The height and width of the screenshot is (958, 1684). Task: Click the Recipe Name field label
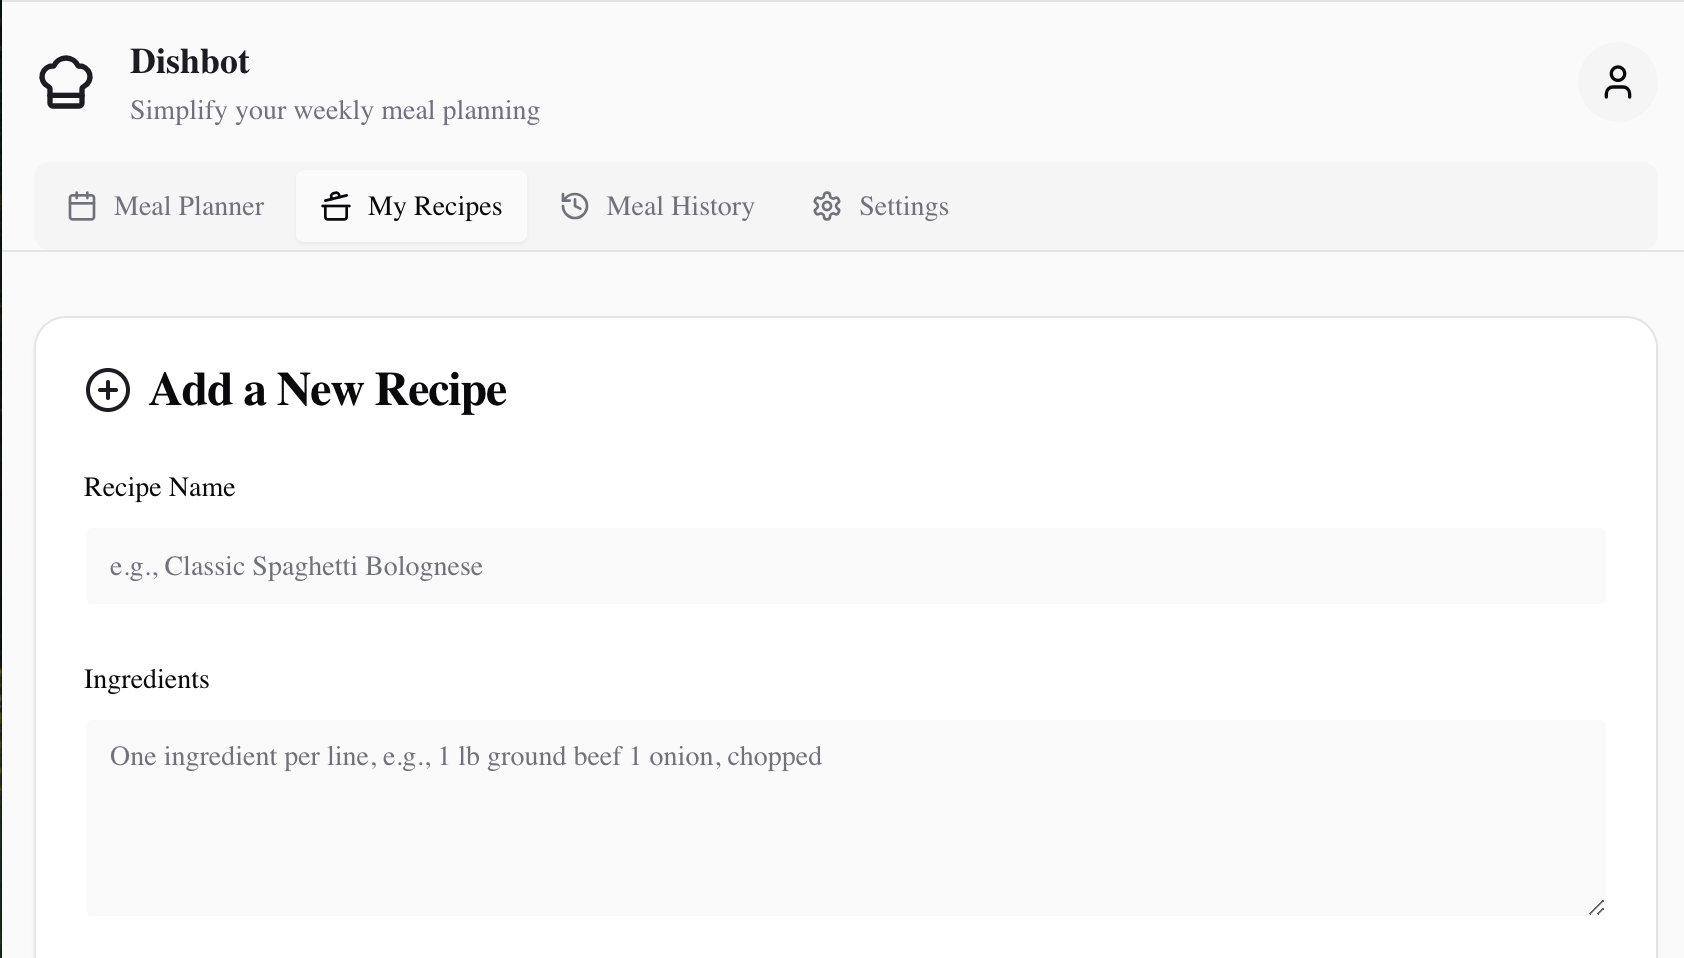(160, 487)
